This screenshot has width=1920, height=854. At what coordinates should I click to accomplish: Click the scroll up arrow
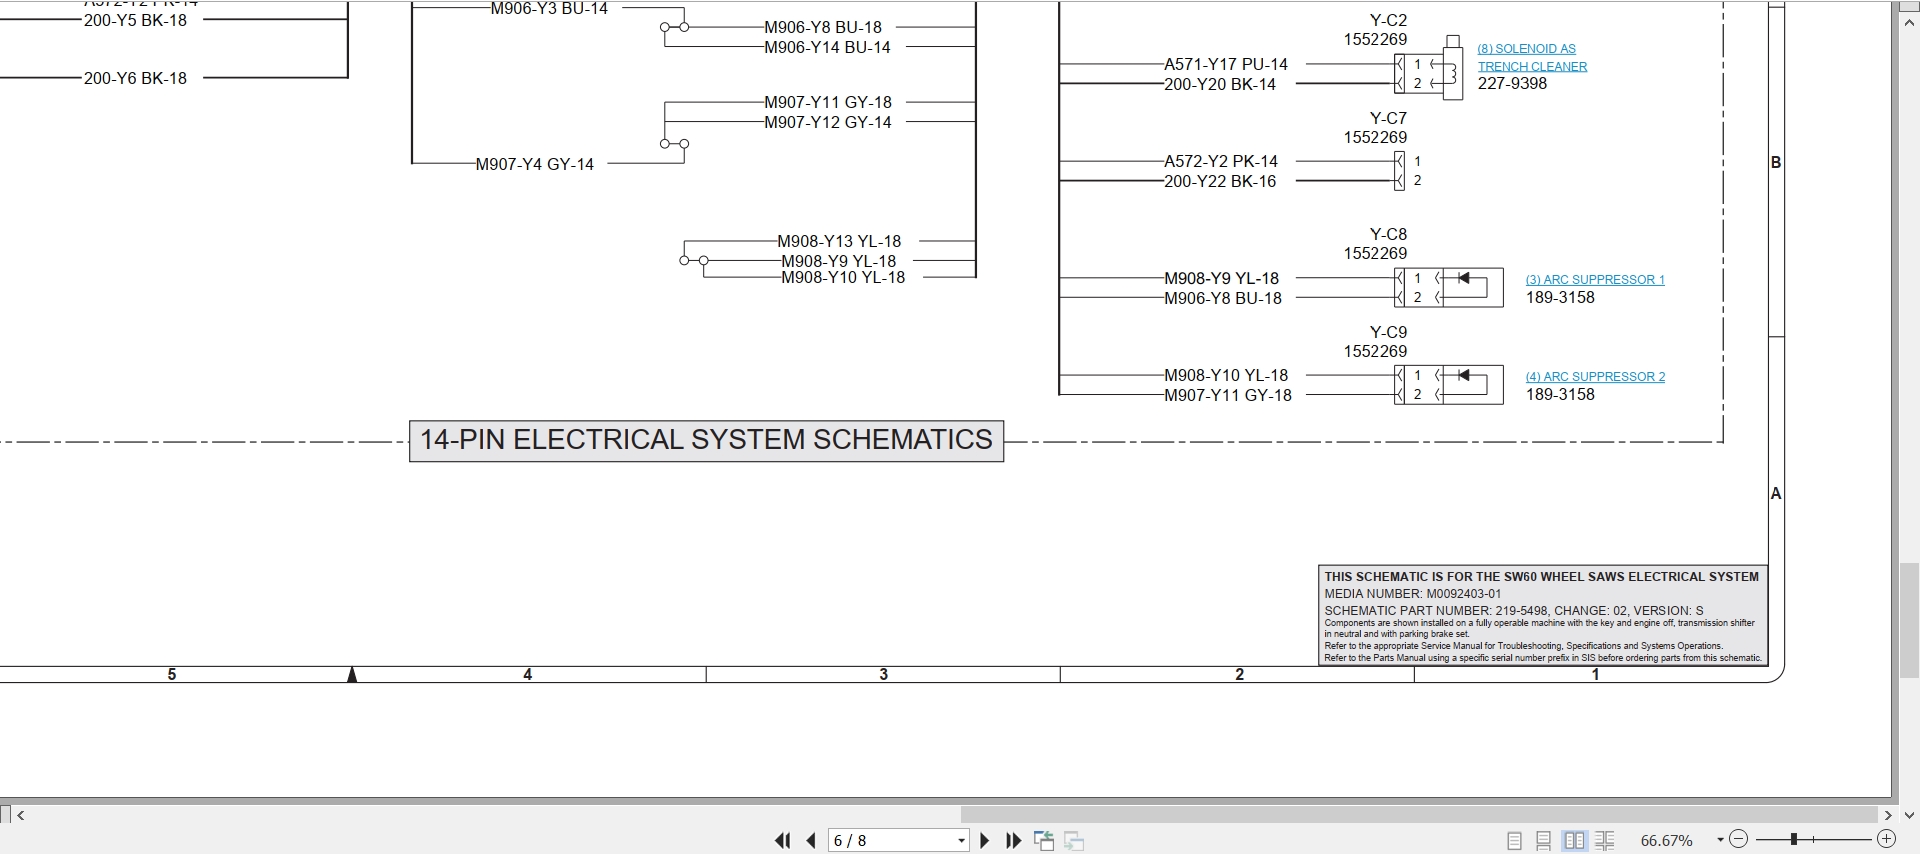pyautogui.click(x=1909, y=21)
